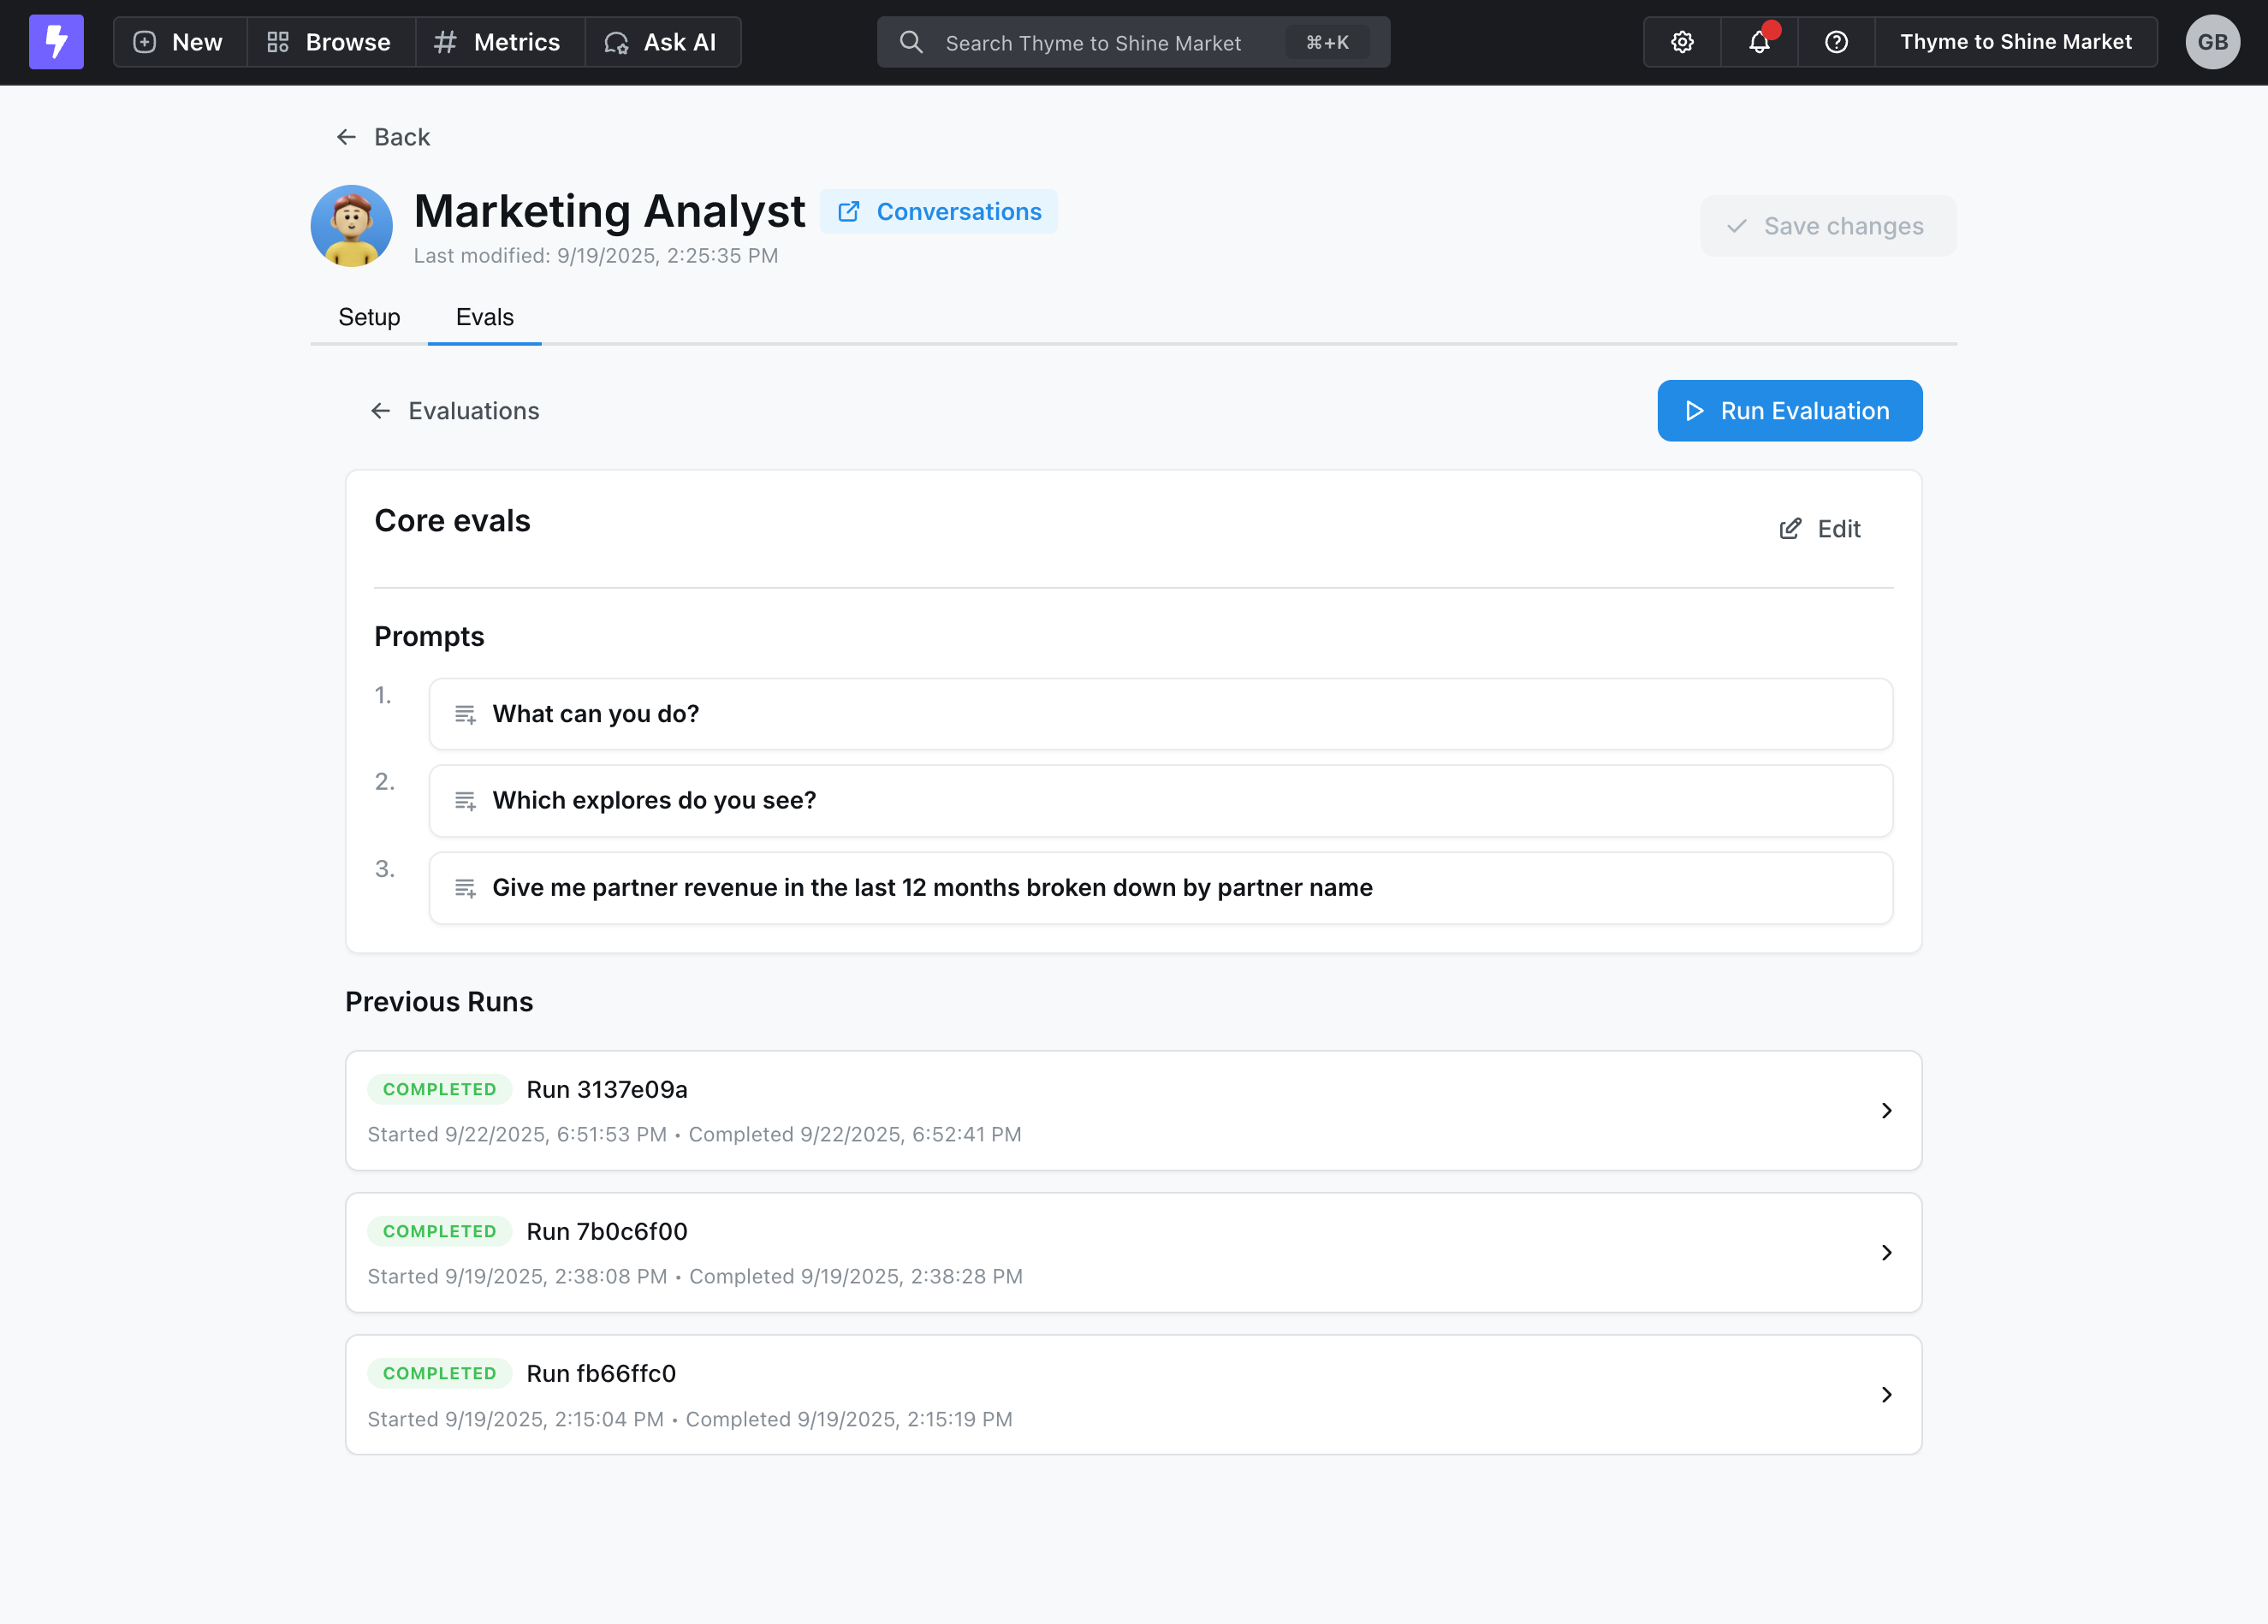Click the search magnifier icon
The height and width of the screenshot is (1624, 2268).
pyautogui.click(x=911, y=42)
